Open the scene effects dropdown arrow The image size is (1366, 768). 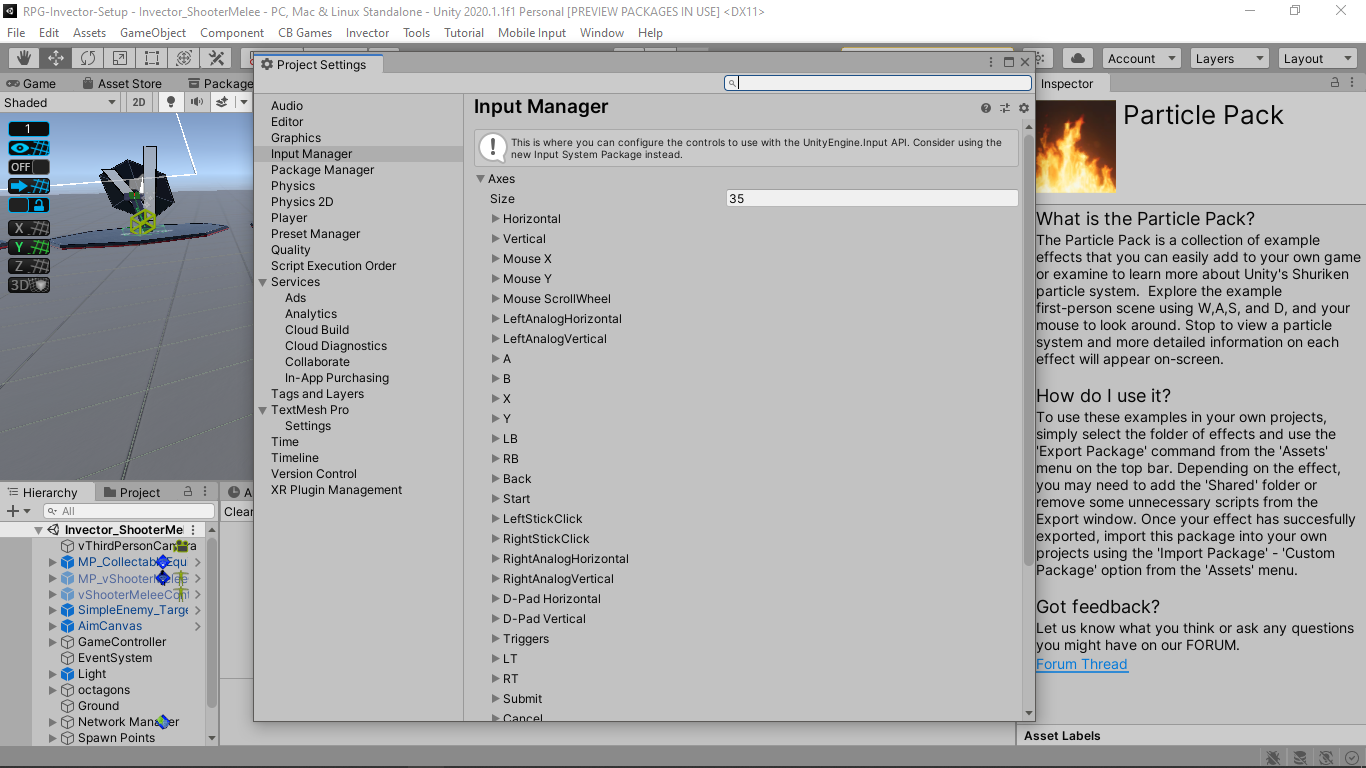243,102
